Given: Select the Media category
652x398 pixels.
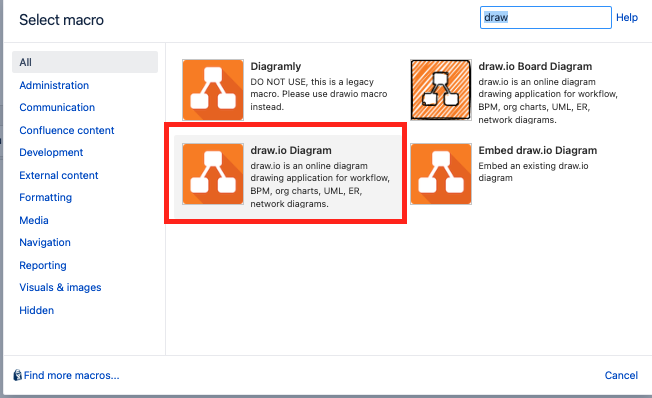Looking at the screenshot, I should pos(34,220).
